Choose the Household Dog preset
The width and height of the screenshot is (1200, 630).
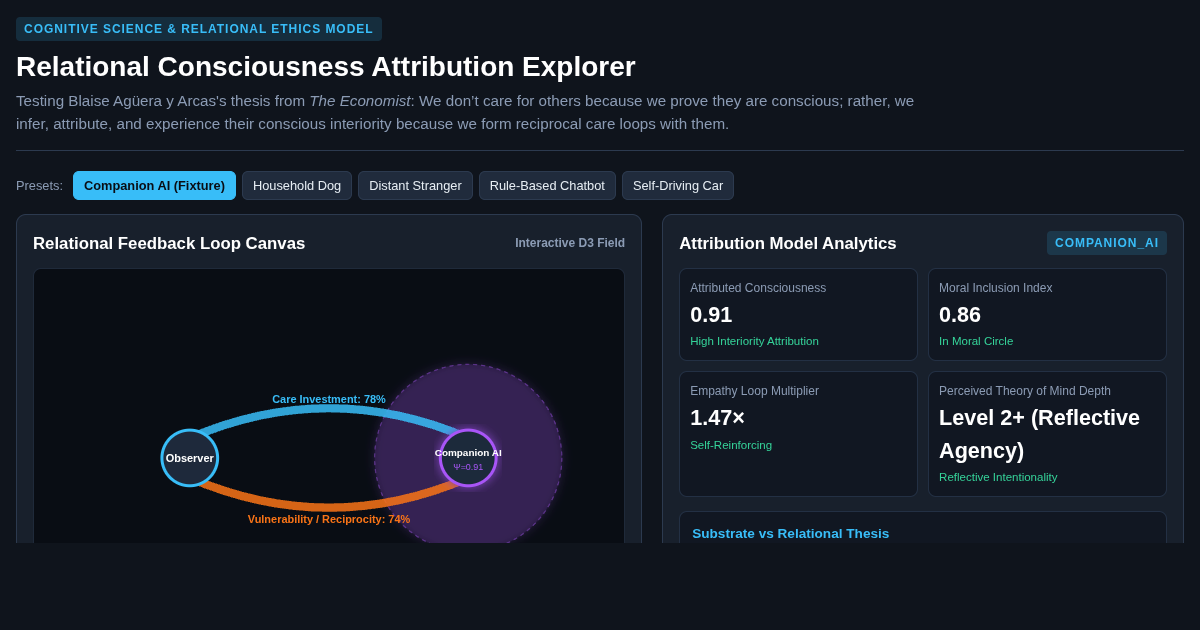pyautogui.click(x=297, y=185)
